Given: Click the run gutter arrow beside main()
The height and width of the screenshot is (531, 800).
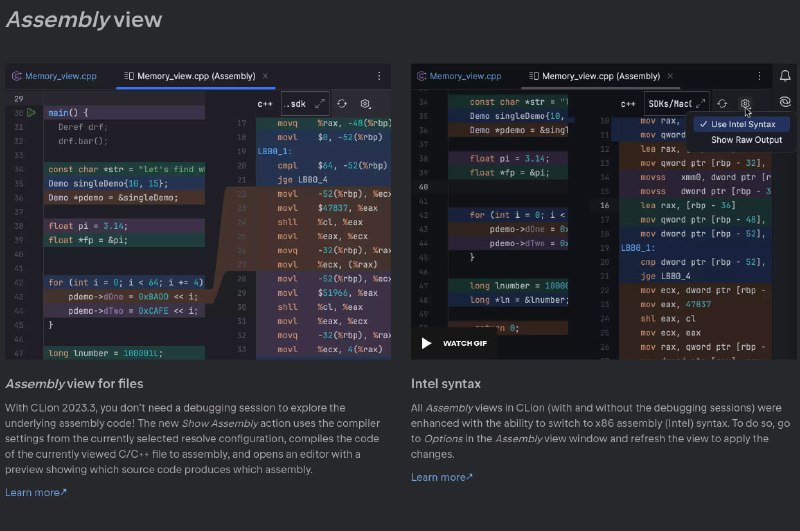Looking at the screenshot, I should click(x=32, y=112).
